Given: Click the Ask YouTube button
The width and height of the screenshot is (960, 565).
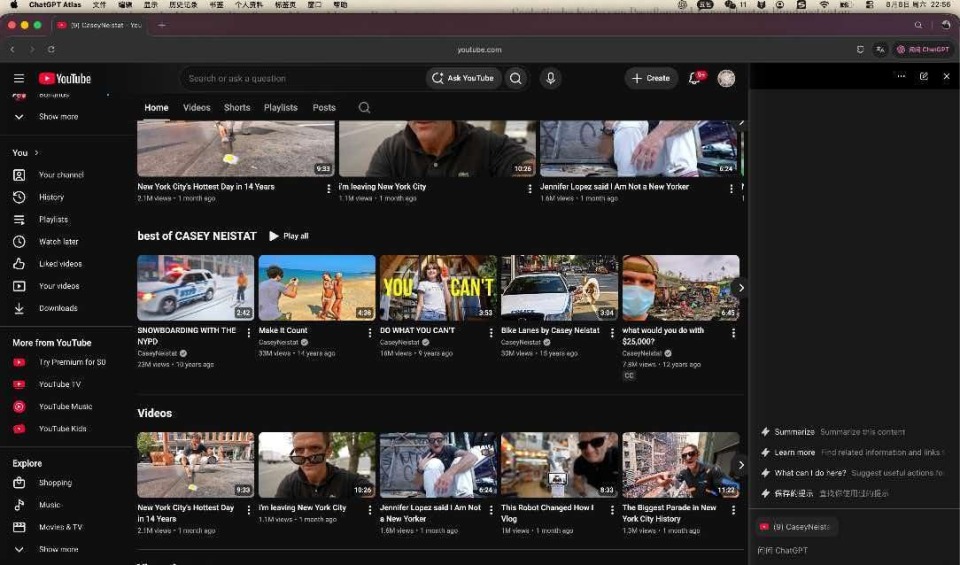Looking at the screenshot, I should [463, 78].
